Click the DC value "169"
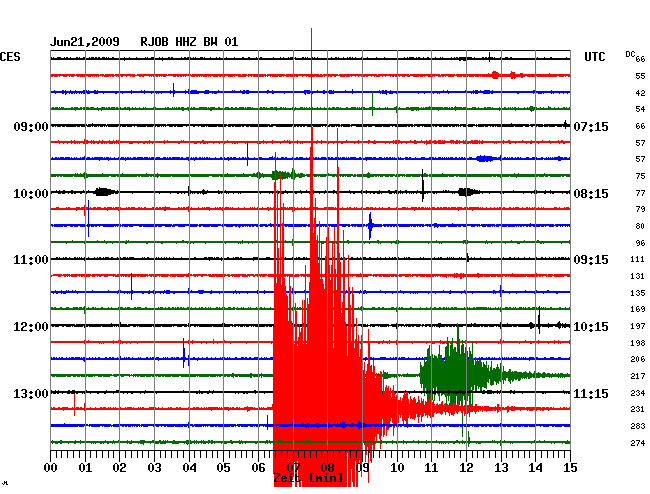 (638, 309)
